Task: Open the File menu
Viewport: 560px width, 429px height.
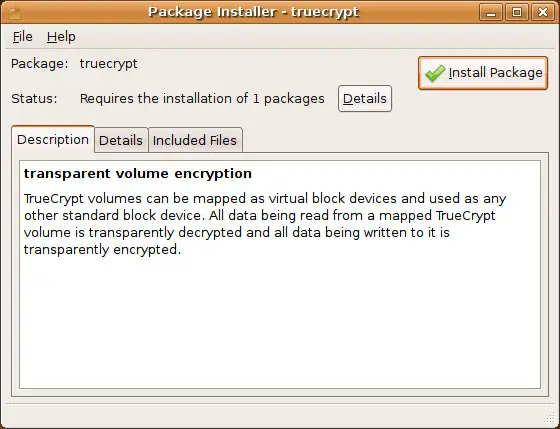Action: point(22,37)
